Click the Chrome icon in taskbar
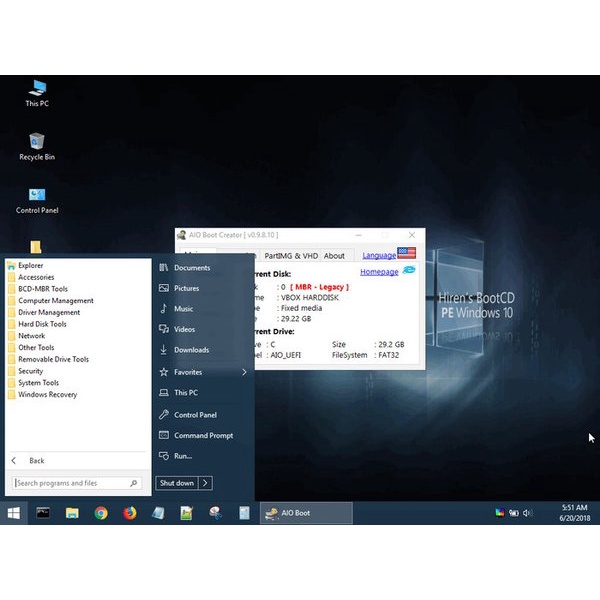Screen dimensions: 600x600 [101, 513]
